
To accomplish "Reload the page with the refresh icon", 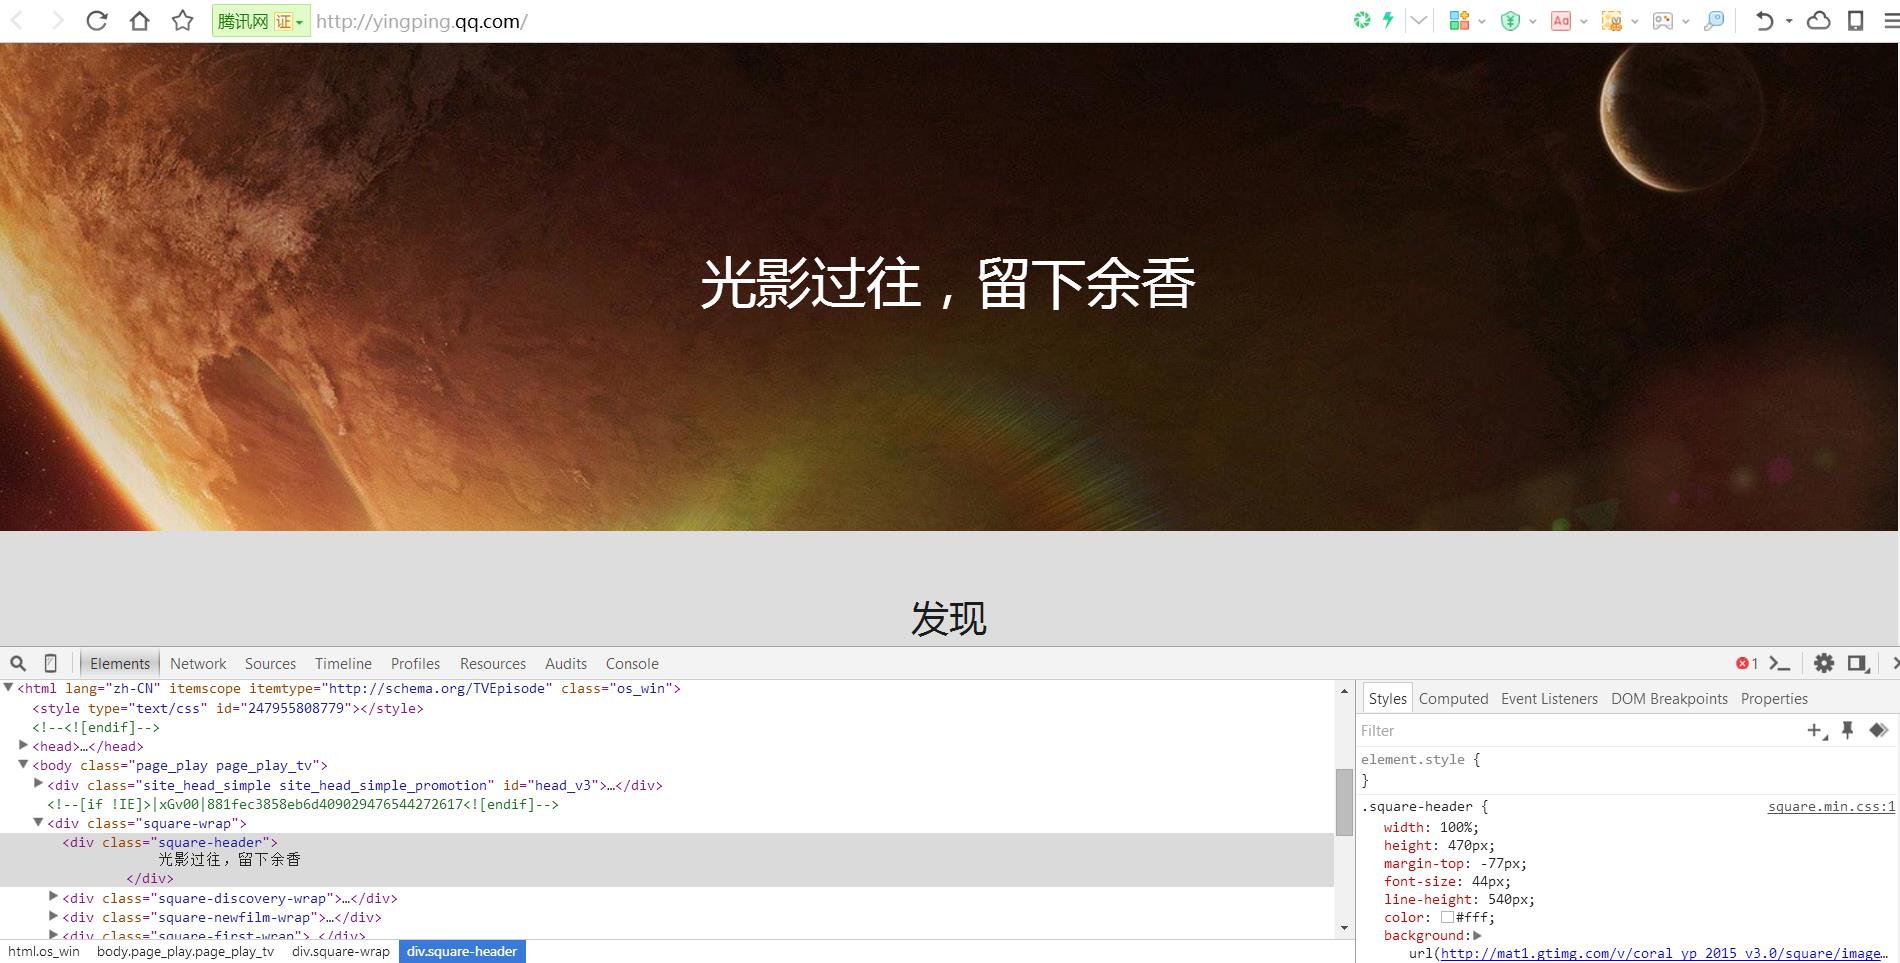I will 97,20.
